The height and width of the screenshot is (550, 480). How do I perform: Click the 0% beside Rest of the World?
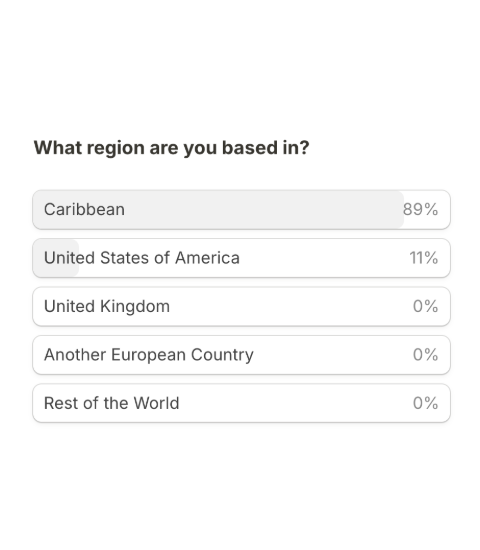[x=425, y=403]
